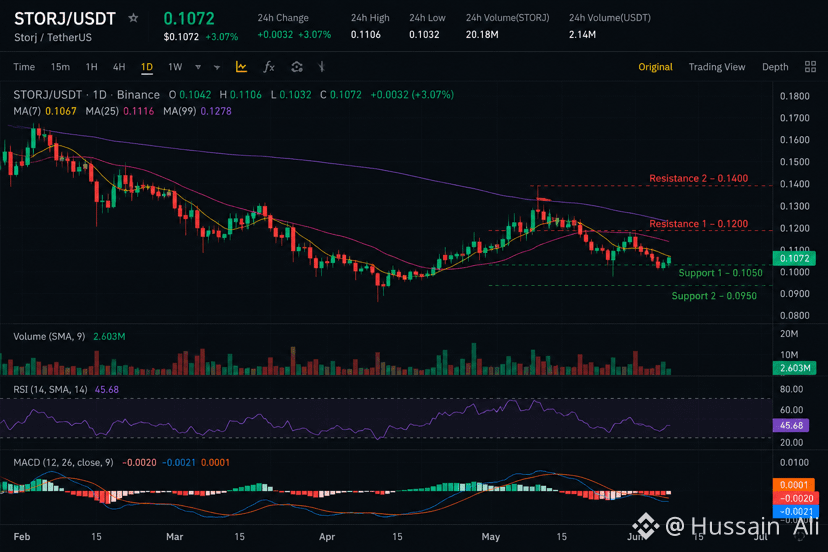828x552 pixels.
Task: Select the 15m timeframe
Action: [x=60, y=67]
